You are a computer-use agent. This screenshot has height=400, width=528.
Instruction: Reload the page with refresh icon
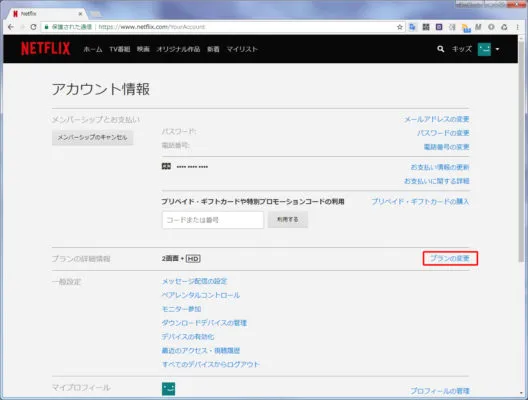[x=33, y=27]
